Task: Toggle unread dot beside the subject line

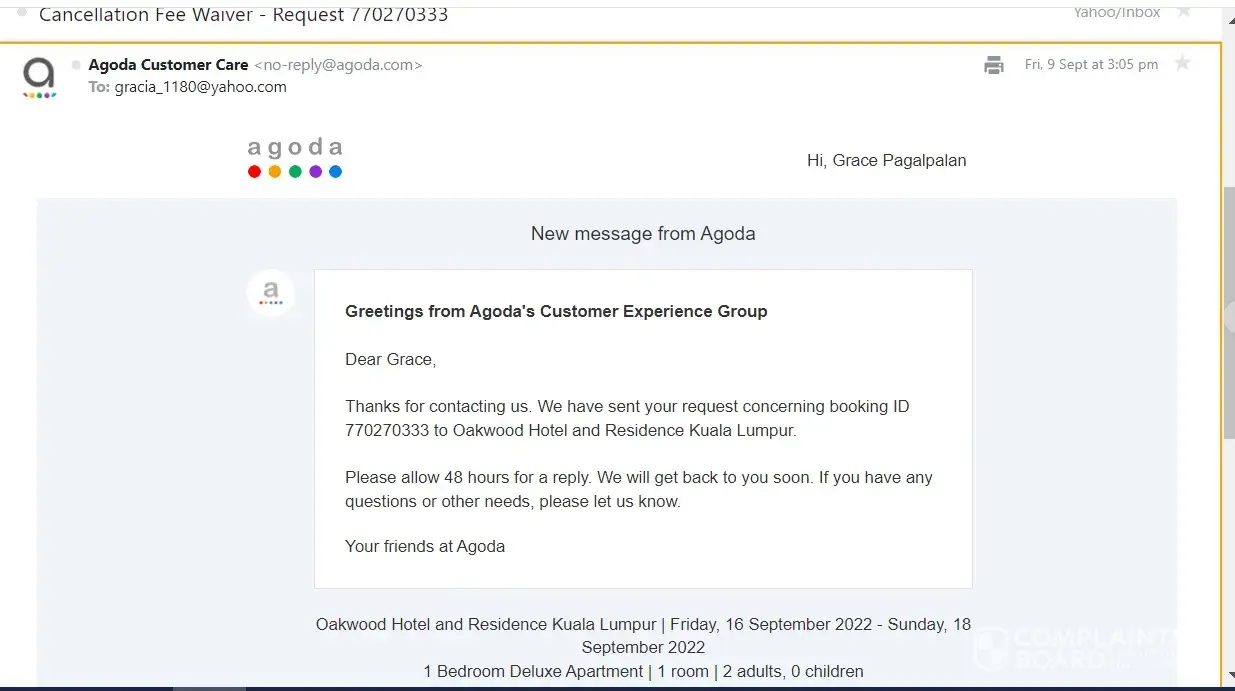Action: coord(22,13)
